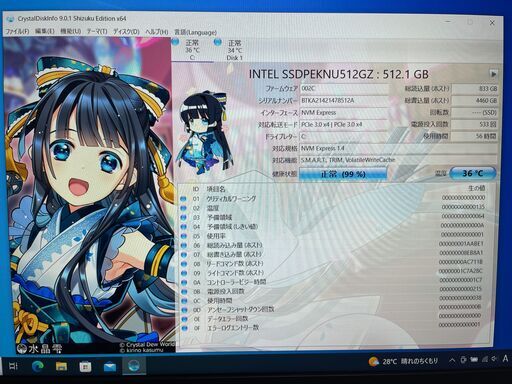
Task: Click status icon for 07 総書き込み量
Action: [x=184, y=255]
